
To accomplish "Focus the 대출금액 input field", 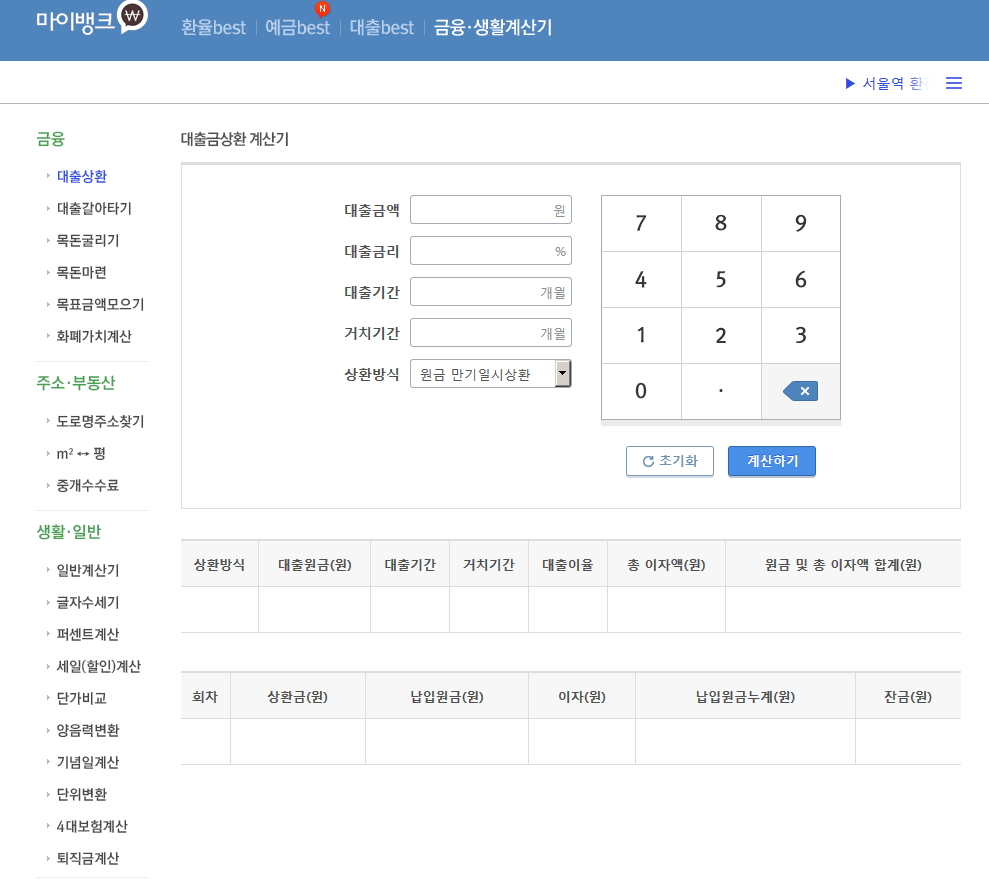I will coord(490,210).
